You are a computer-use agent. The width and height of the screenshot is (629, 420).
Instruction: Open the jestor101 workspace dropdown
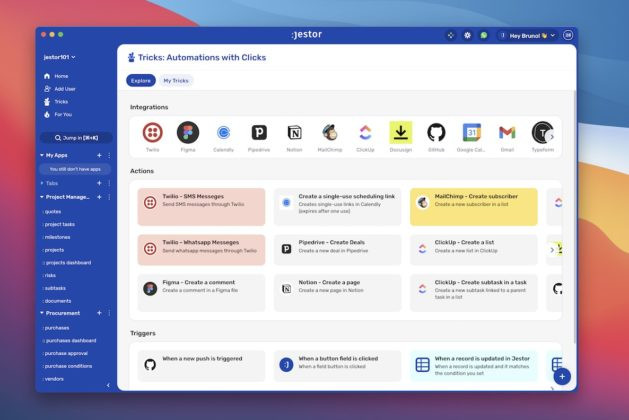[x=59, y=57]
